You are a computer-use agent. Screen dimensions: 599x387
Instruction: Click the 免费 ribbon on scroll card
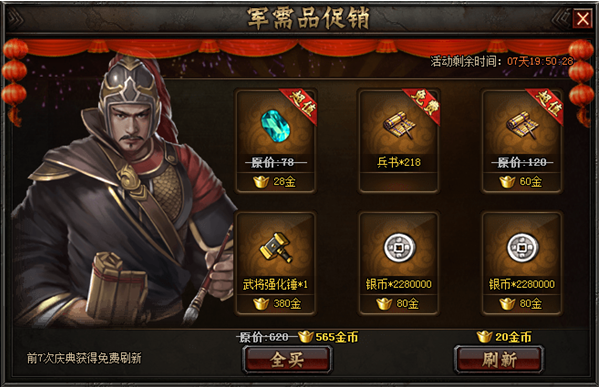tap(424, 104)
